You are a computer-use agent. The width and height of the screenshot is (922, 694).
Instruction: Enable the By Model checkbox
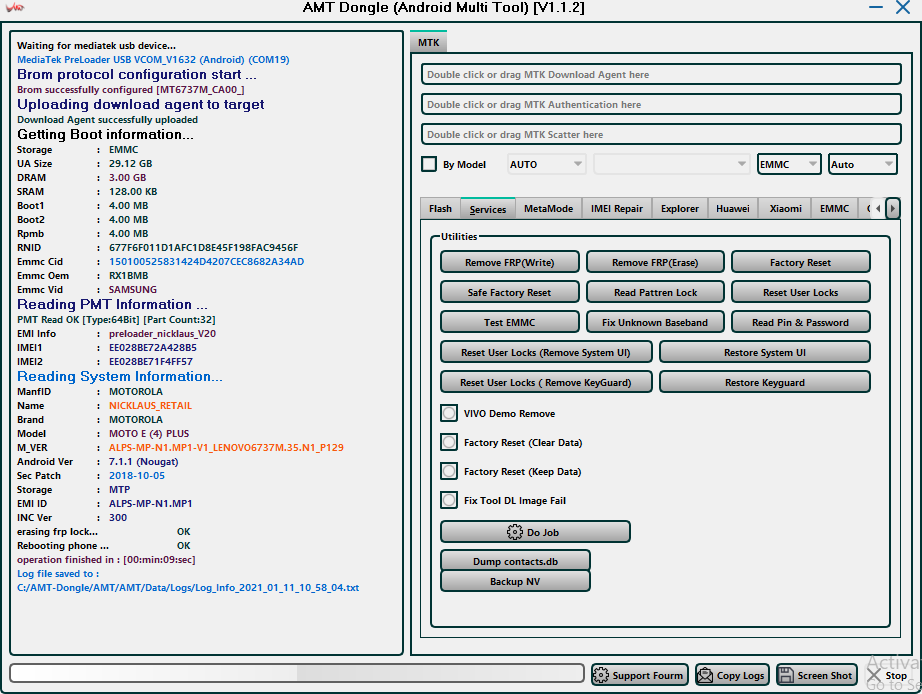[x=429, y=164]
